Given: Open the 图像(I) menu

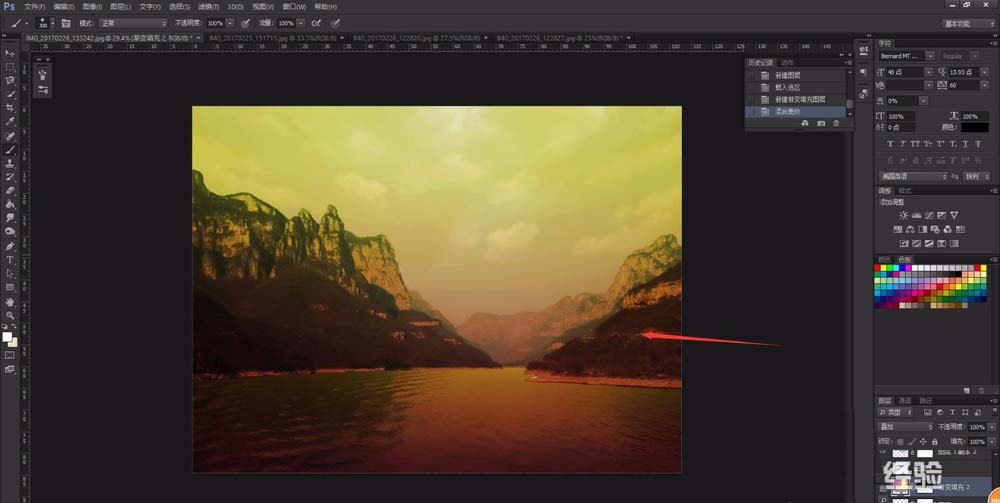Looking at the screenshot, I should click(x=92, y=6).
